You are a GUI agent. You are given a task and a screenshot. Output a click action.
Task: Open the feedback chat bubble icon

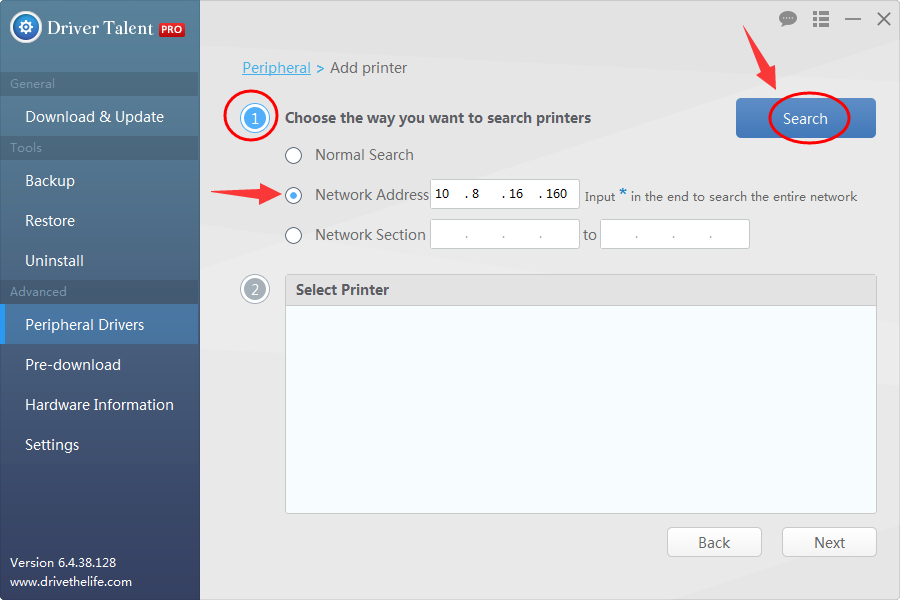(788, 19)
